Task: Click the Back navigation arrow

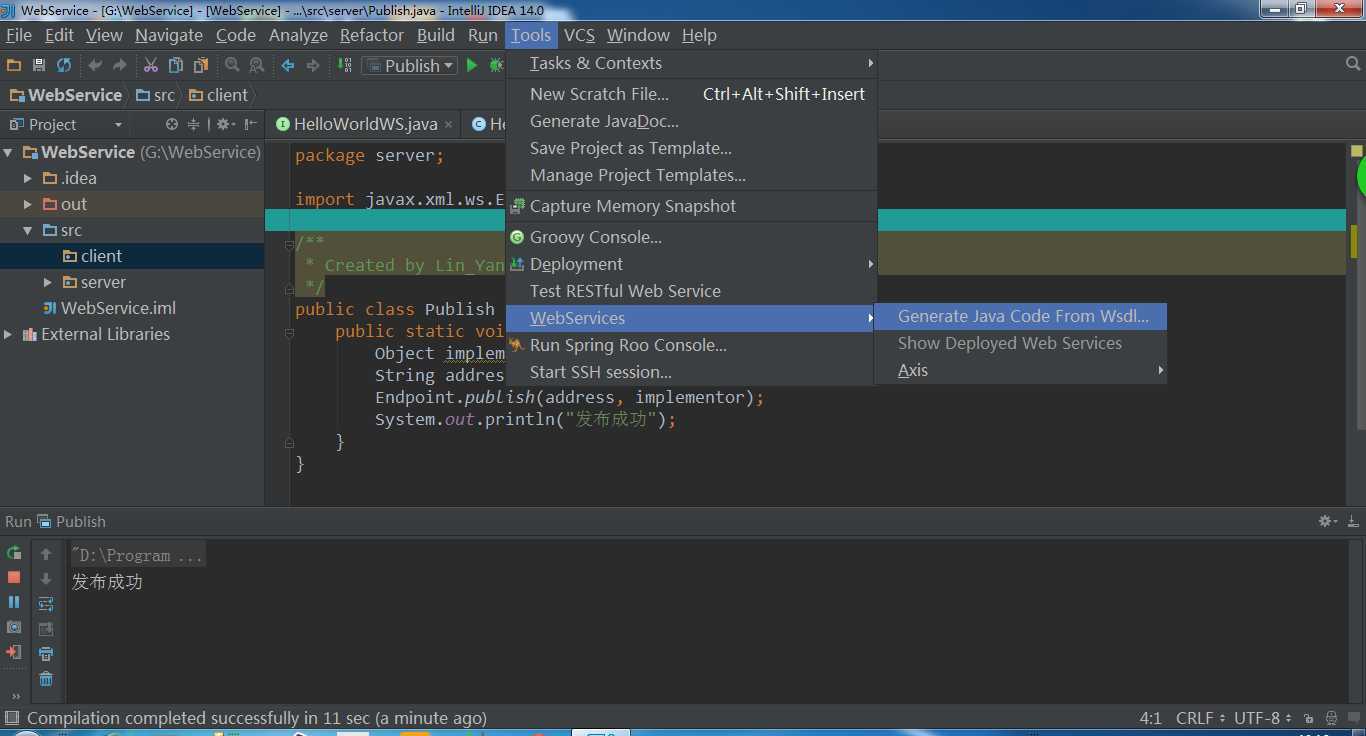Action: coord(288,65)
